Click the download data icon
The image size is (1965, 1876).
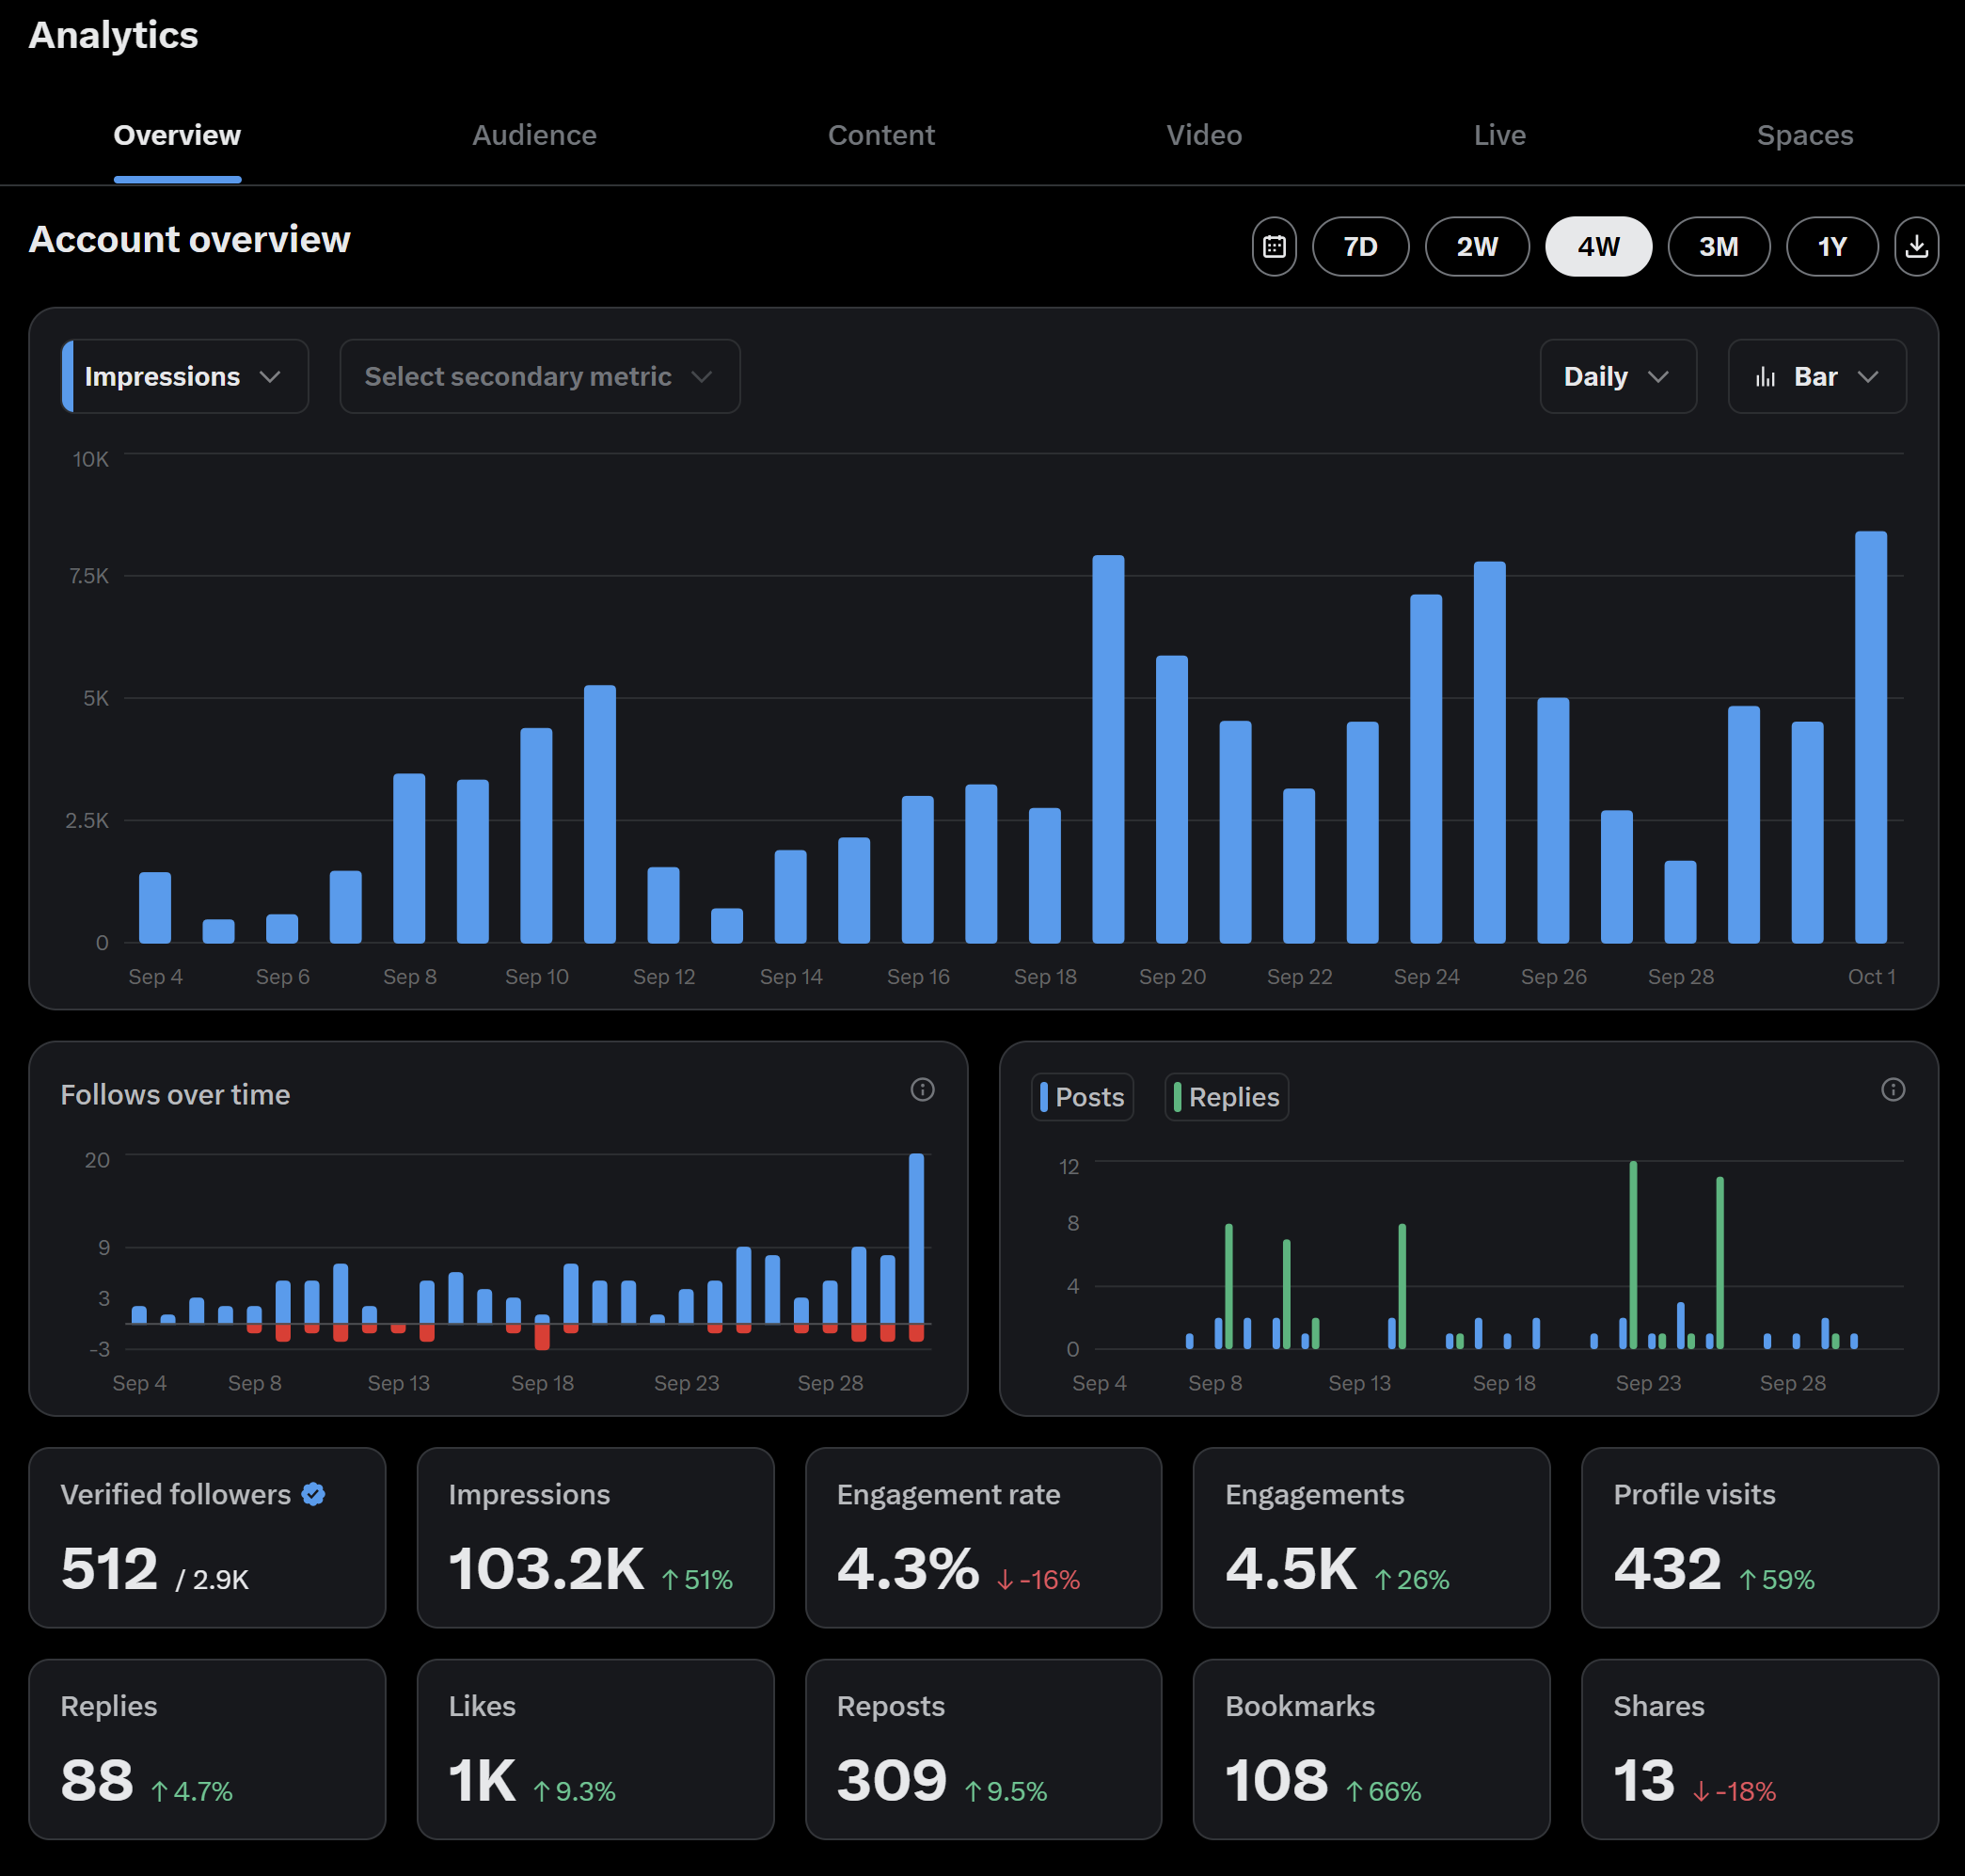point(1915,246)
